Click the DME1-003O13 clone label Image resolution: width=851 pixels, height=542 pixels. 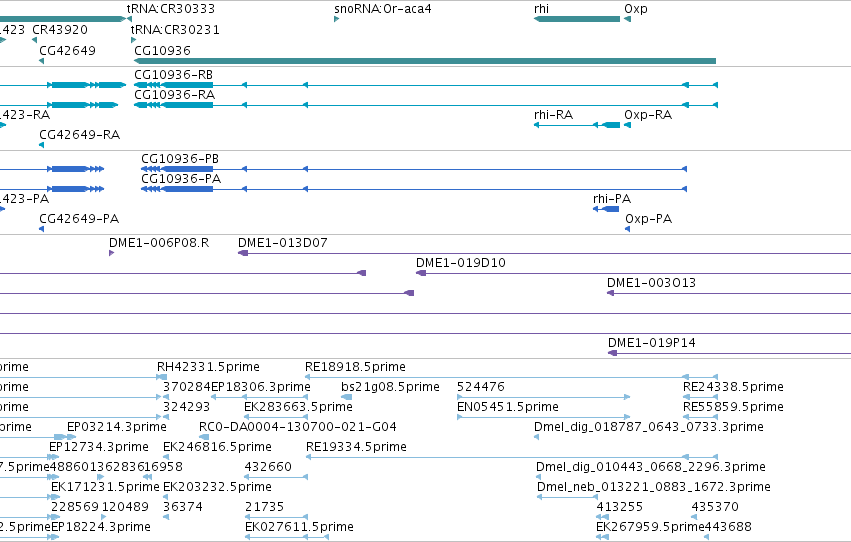tap(651, 283)
